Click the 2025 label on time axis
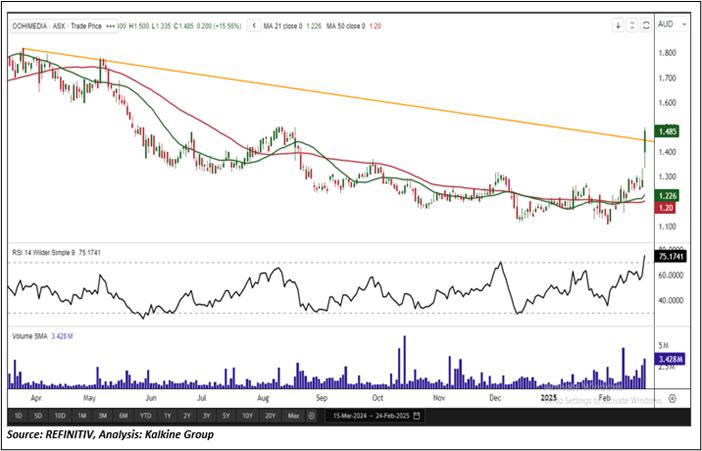Screen dimensions: 702x451 [548, 398]
